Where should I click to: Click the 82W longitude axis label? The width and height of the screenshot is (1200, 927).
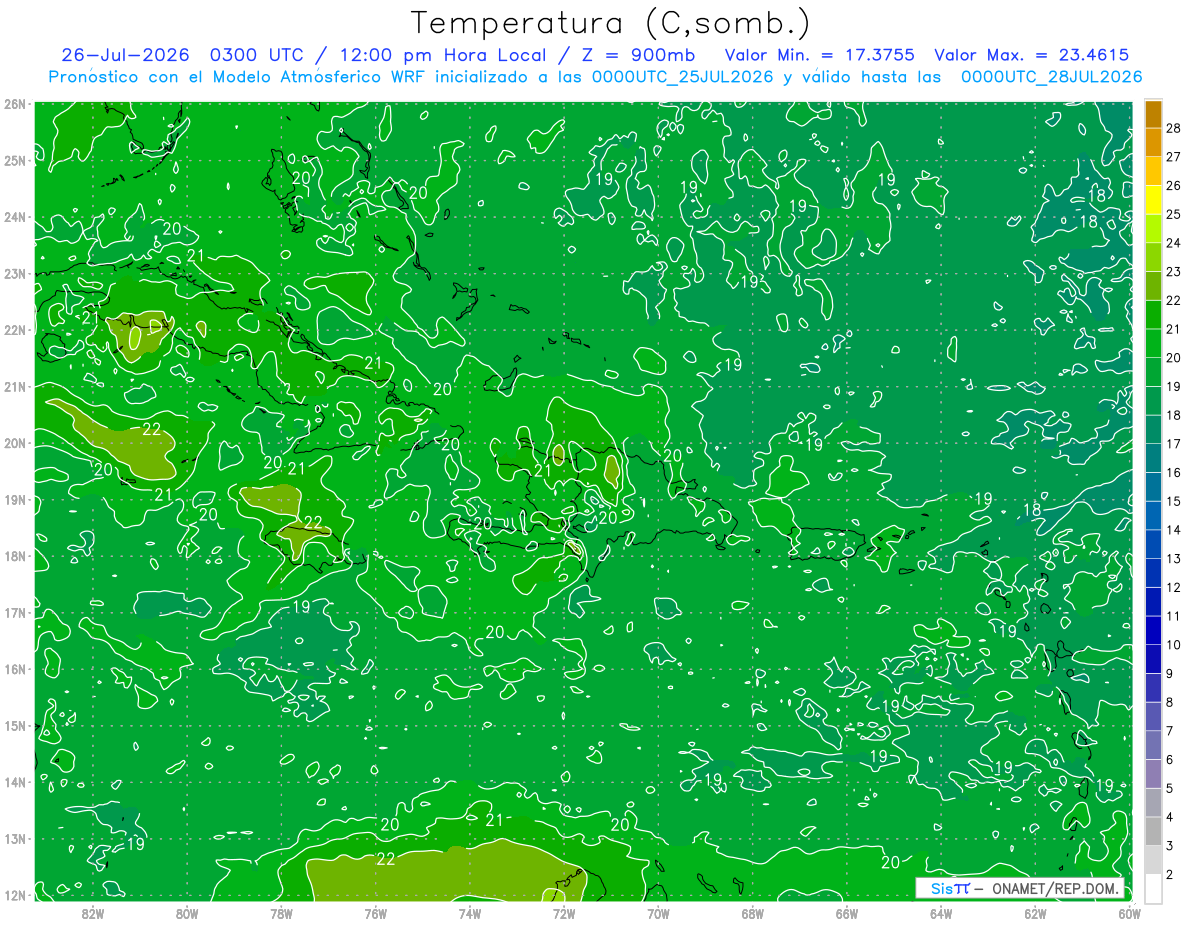click(93, 913)
